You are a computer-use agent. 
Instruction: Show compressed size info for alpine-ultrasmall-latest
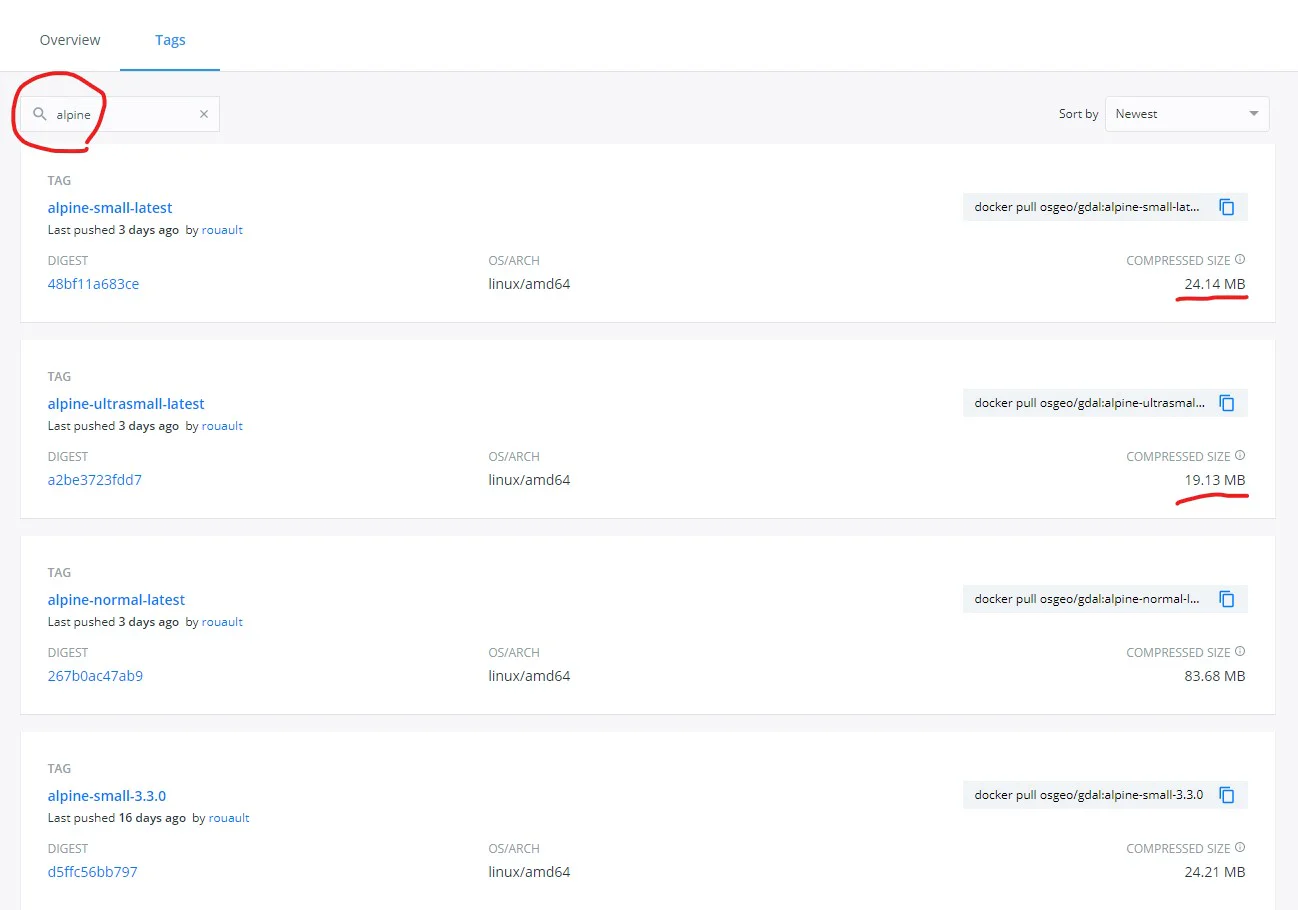pos(1240,455)
